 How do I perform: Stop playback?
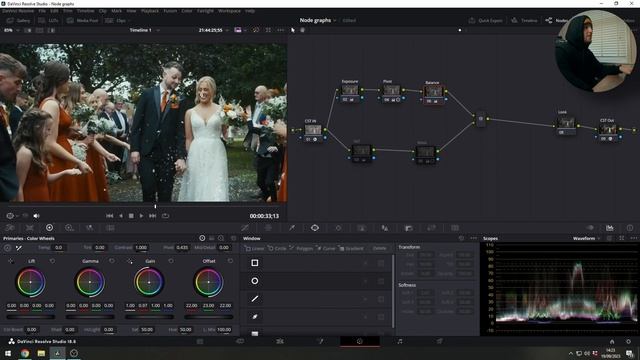coord(131,216)
